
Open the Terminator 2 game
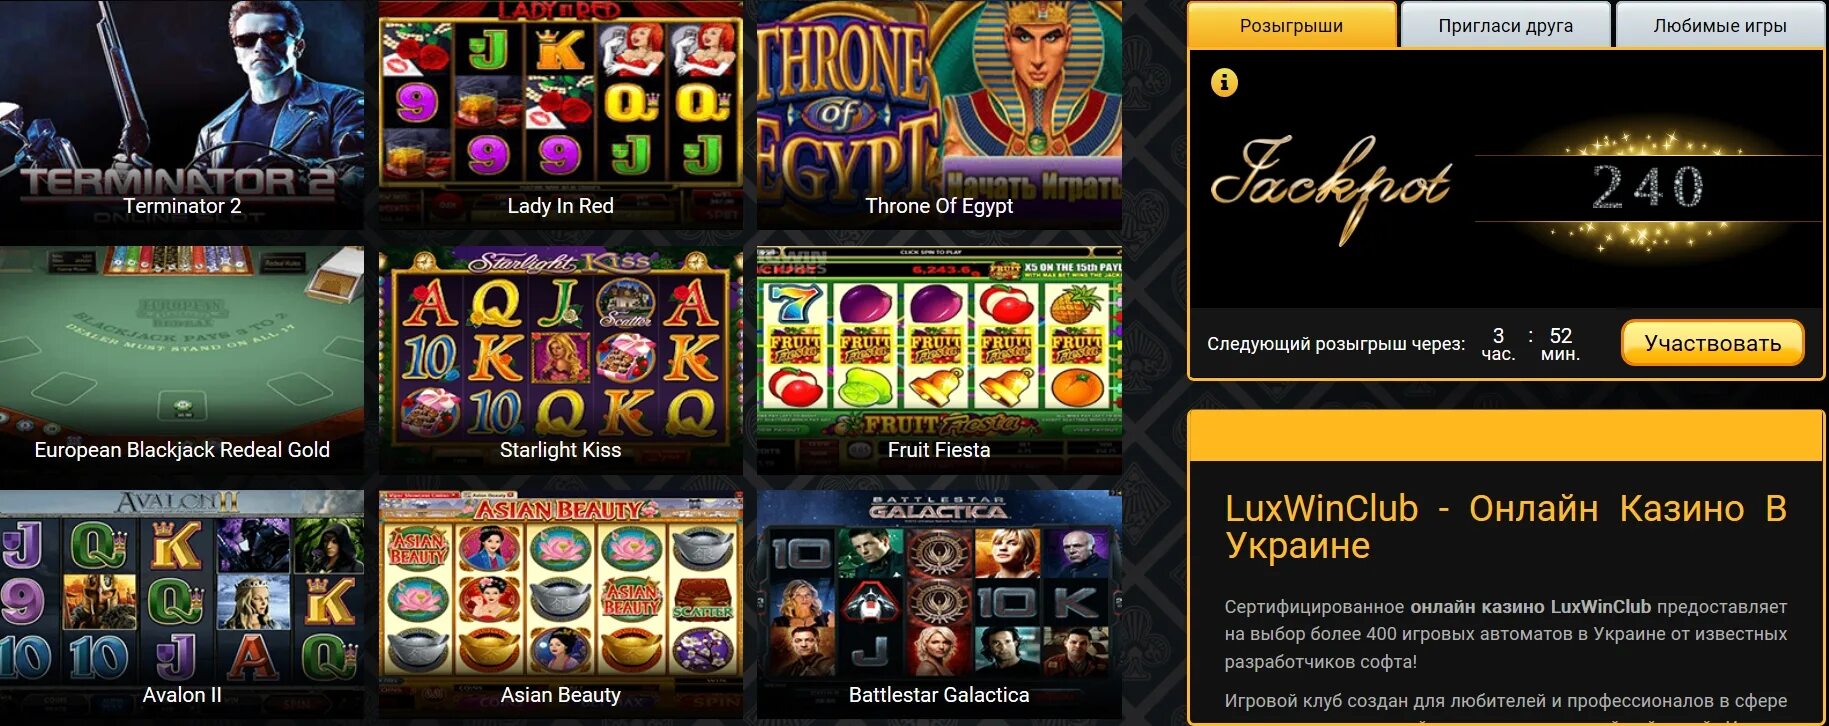click(182, 115)
